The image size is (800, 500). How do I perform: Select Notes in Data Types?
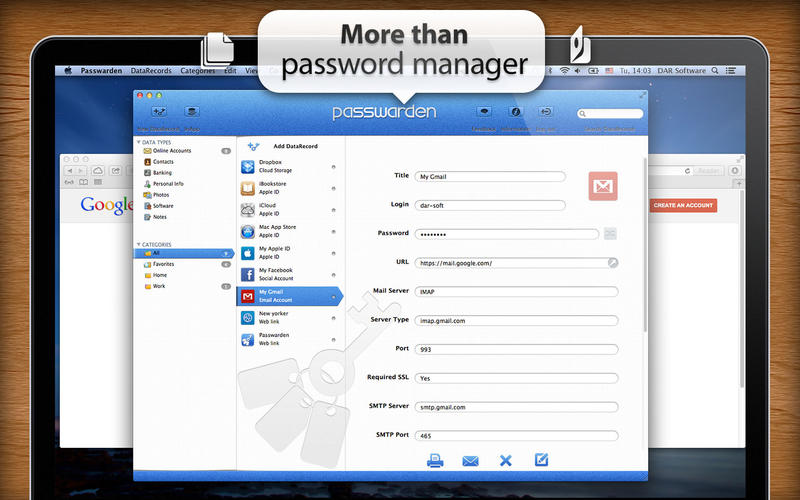(184, 217)
